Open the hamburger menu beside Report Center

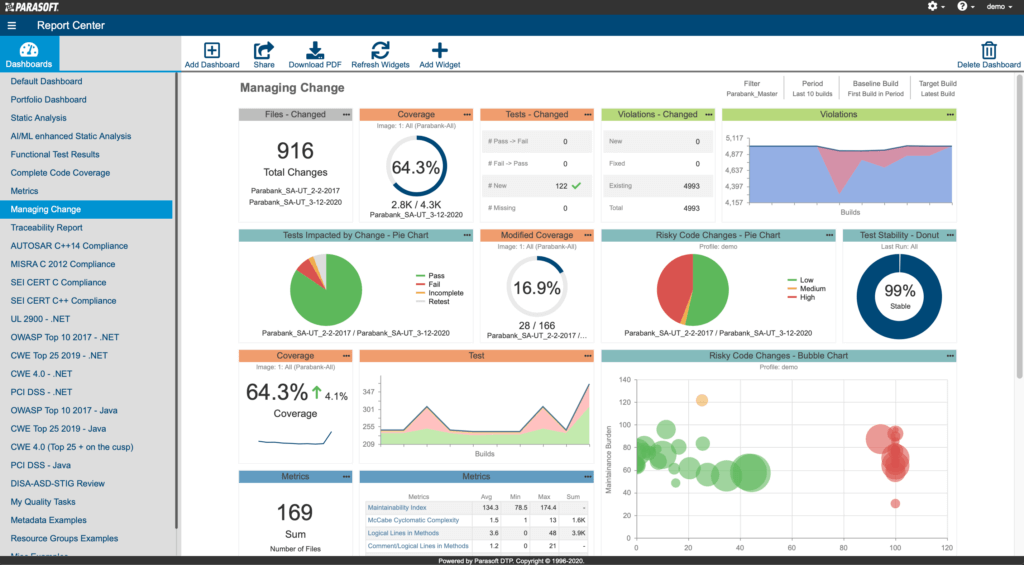click(12, 25)
